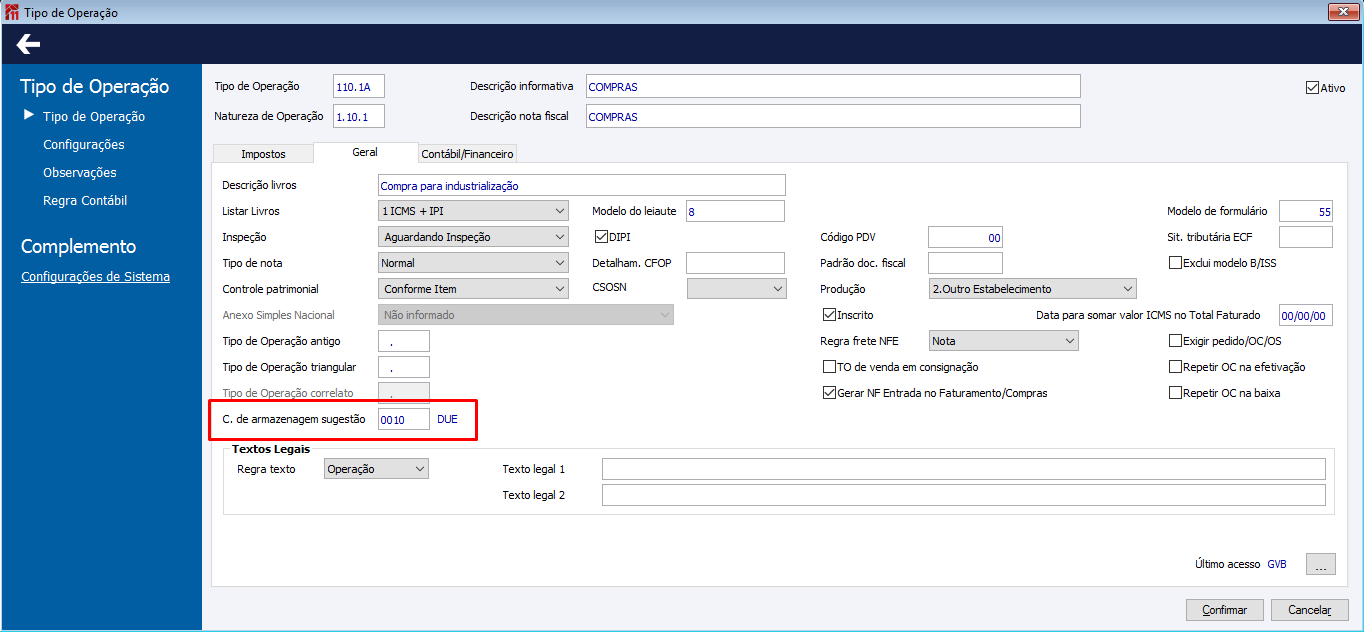Open Configurações de Sistema link

(95, 277)
